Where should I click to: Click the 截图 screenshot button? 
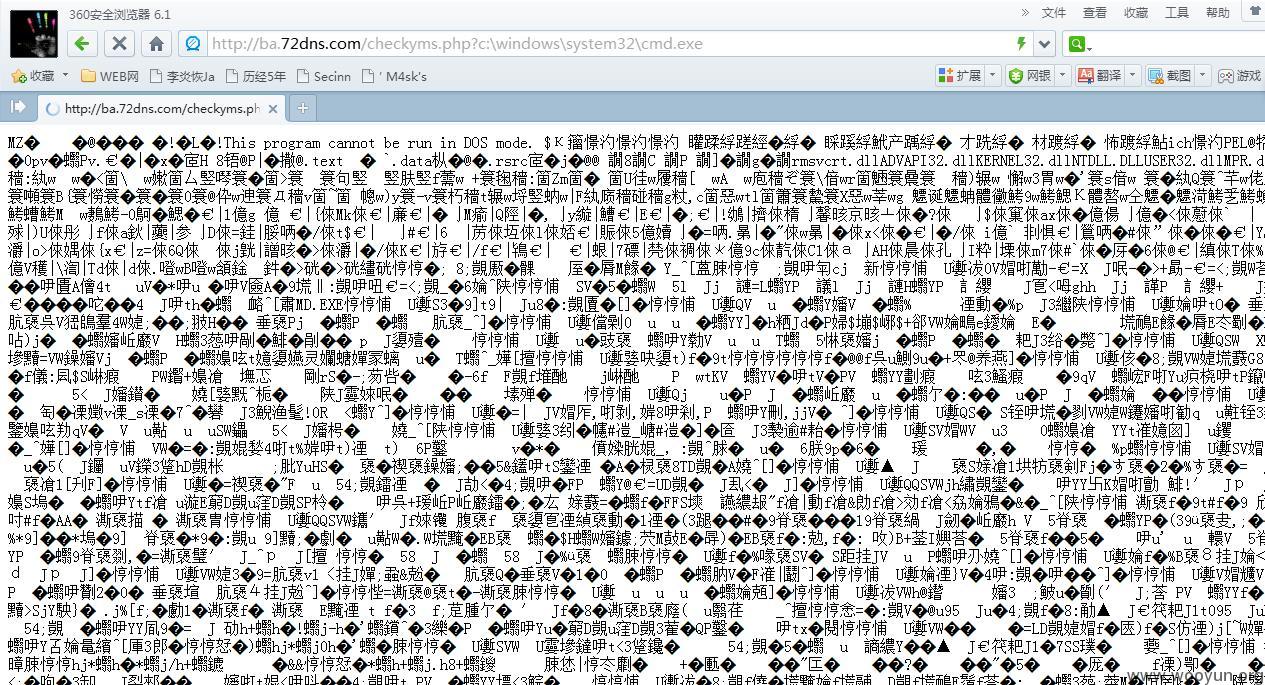pyautogui.click(x=1169, y=76)
